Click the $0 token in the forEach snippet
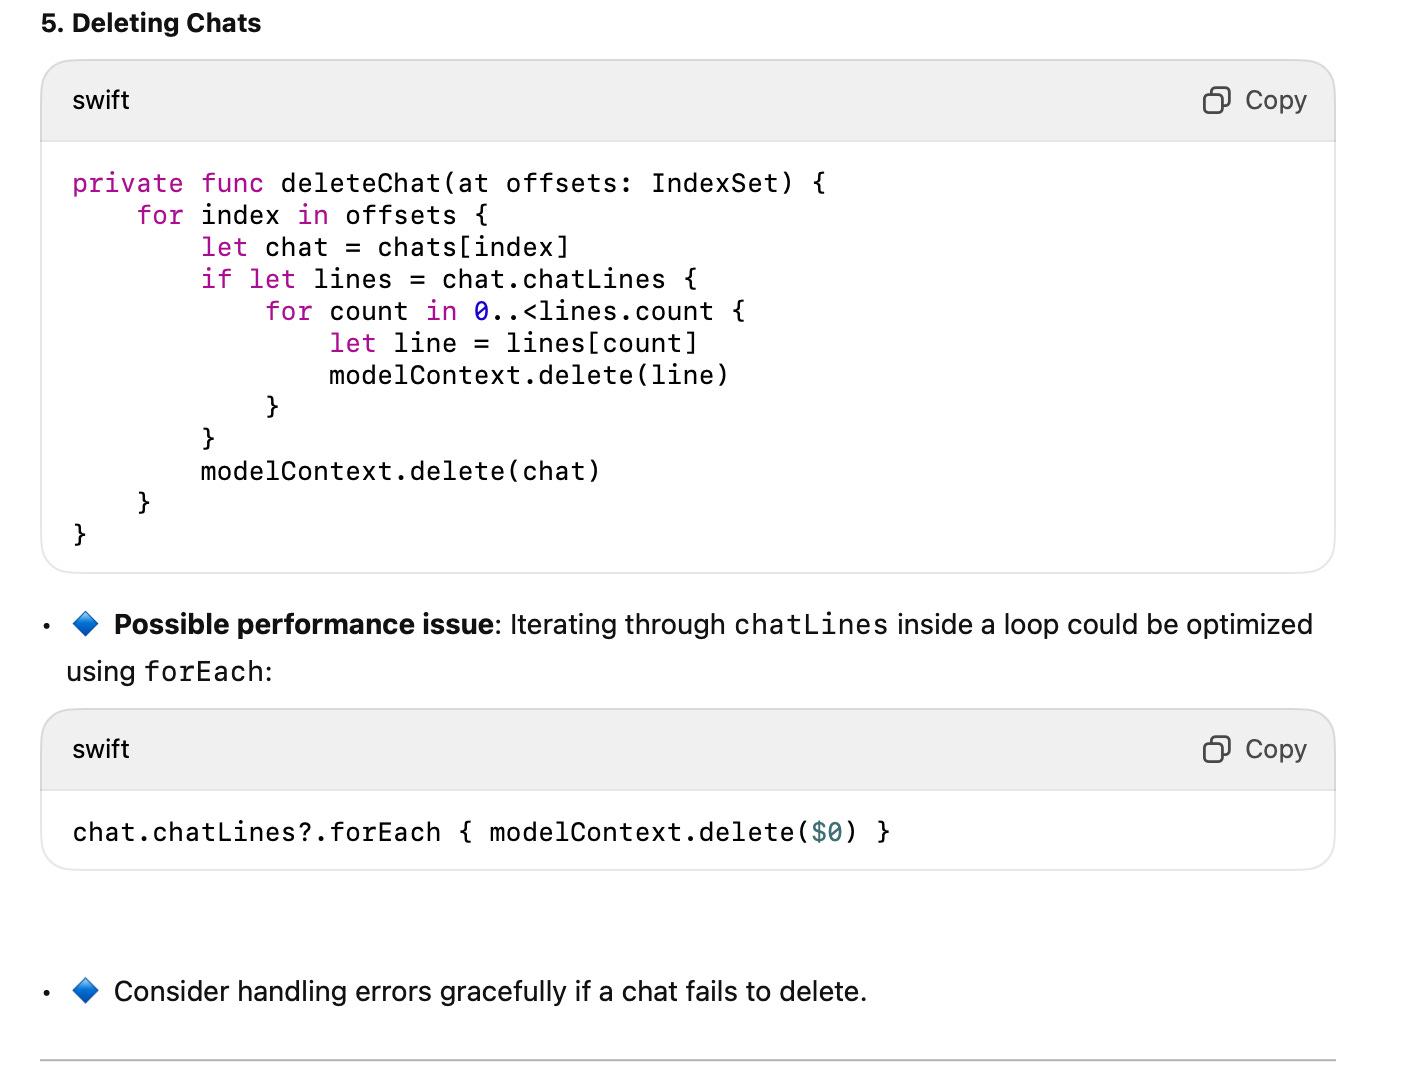The width and height of the screenshot is (1418, 1080). coord(828,831)
